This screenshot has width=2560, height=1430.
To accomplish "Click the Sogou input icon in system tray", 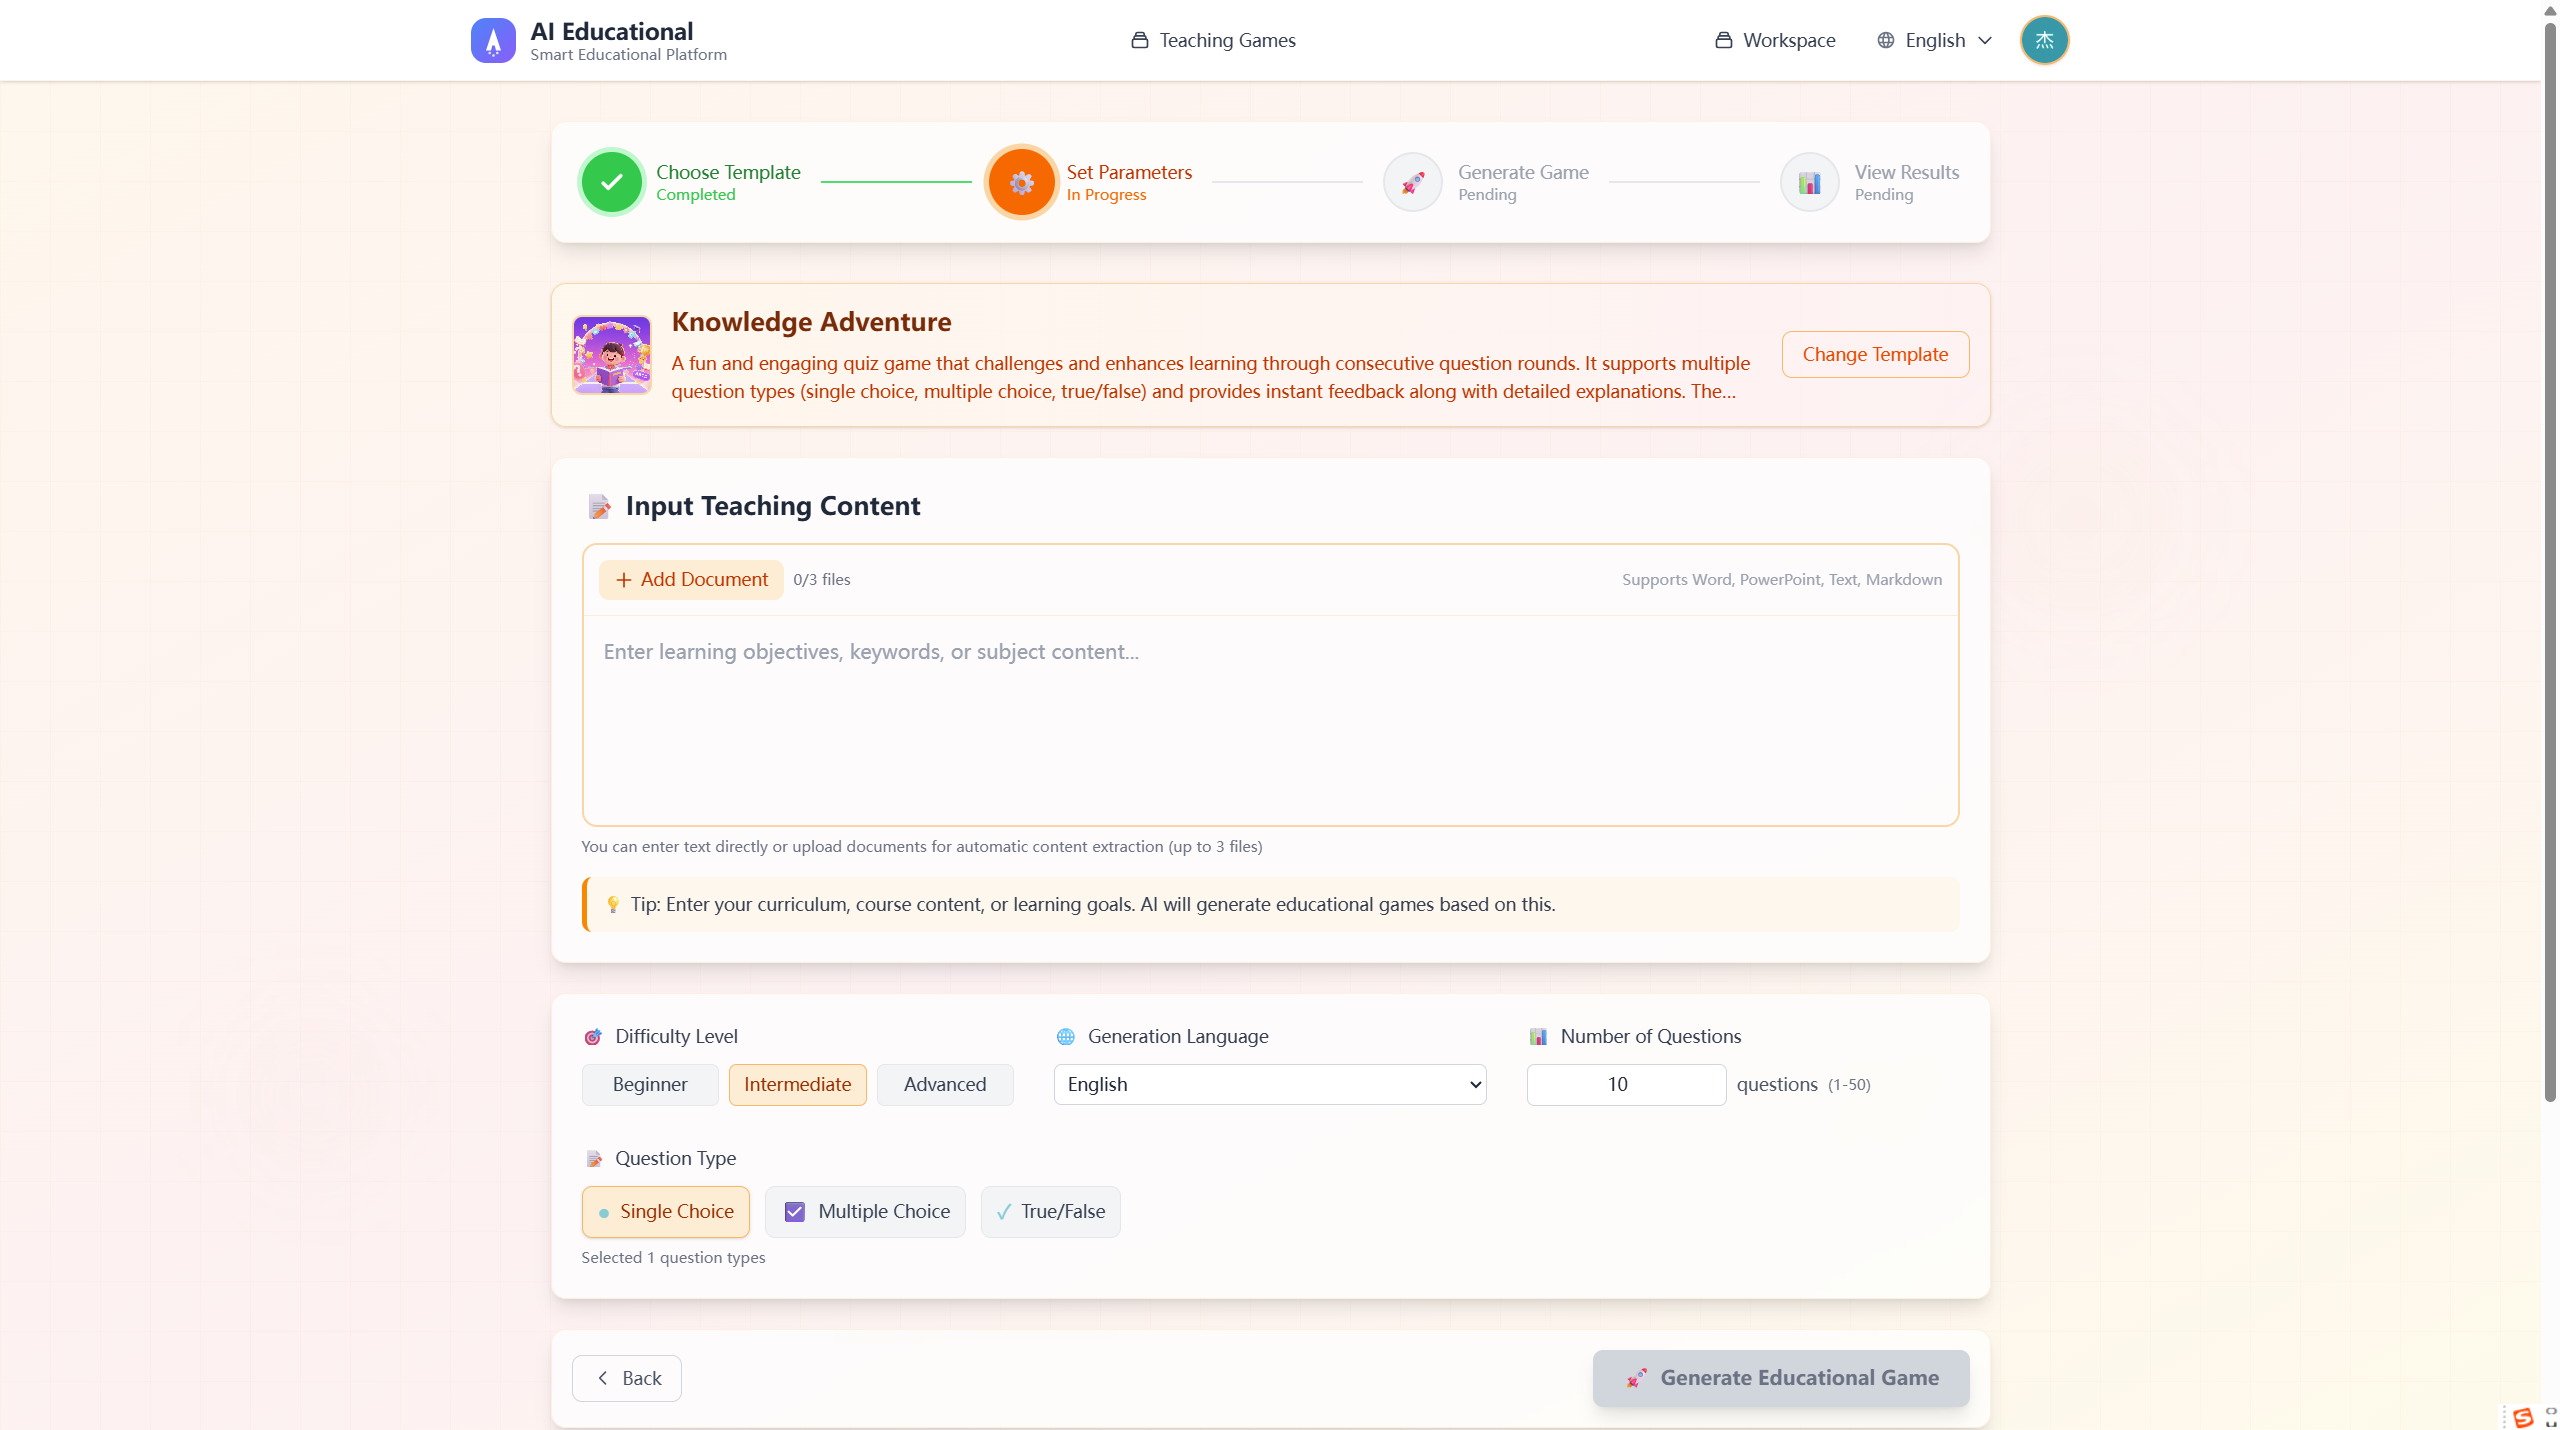I will pos(2522,1417).
